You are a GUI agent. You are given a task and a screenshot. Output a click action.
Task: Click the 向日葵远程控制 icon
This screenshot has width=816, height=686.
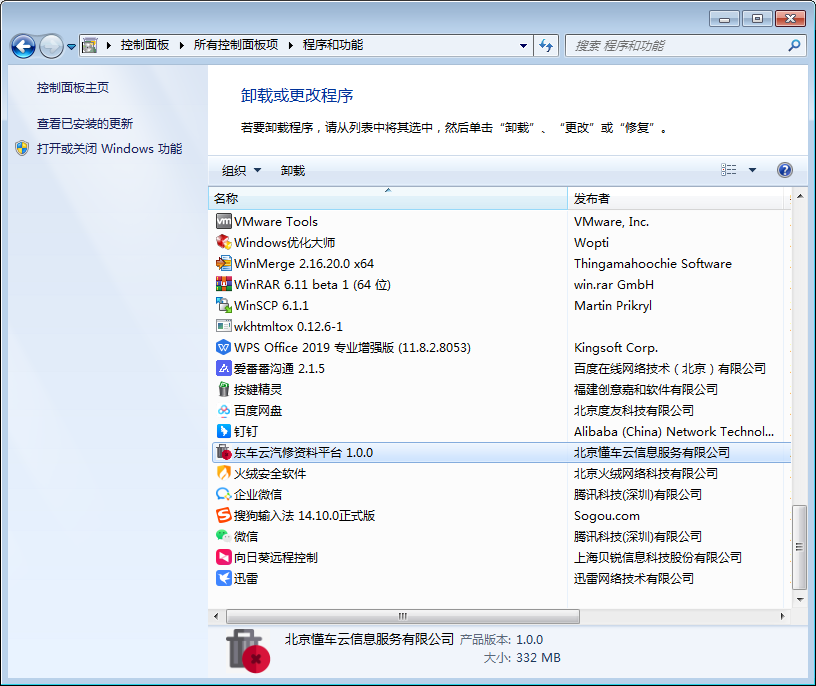click(x=223, y=557)
